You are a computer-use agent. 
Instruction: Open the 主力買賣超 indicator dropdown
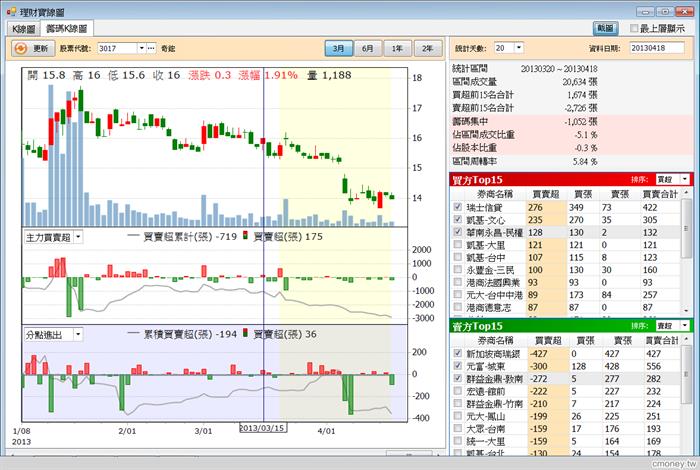(78, 237)
